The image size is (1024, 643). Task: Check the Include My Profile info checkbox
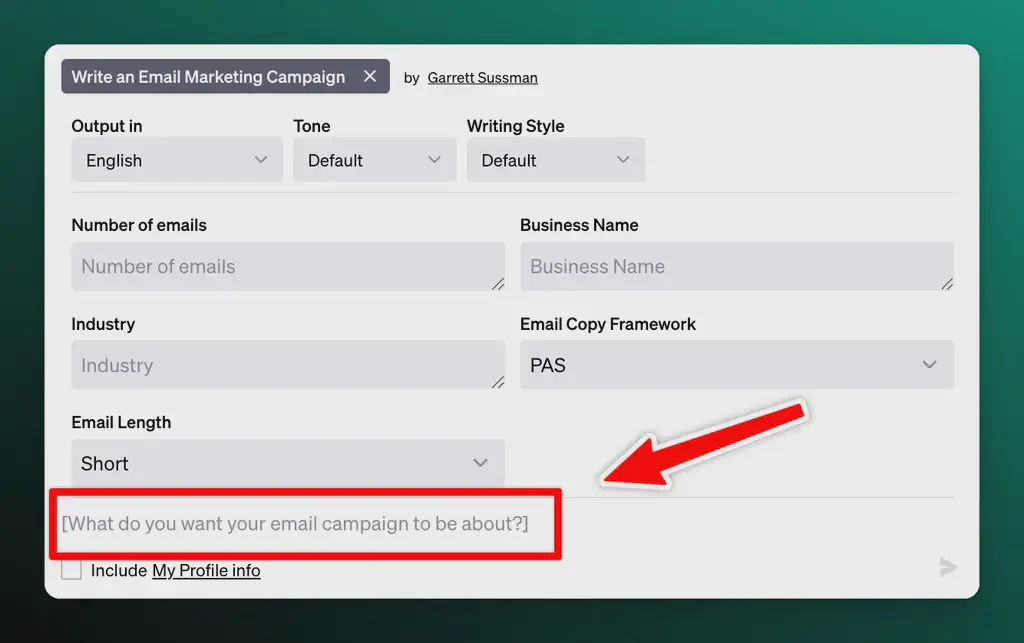click(71, 570)
